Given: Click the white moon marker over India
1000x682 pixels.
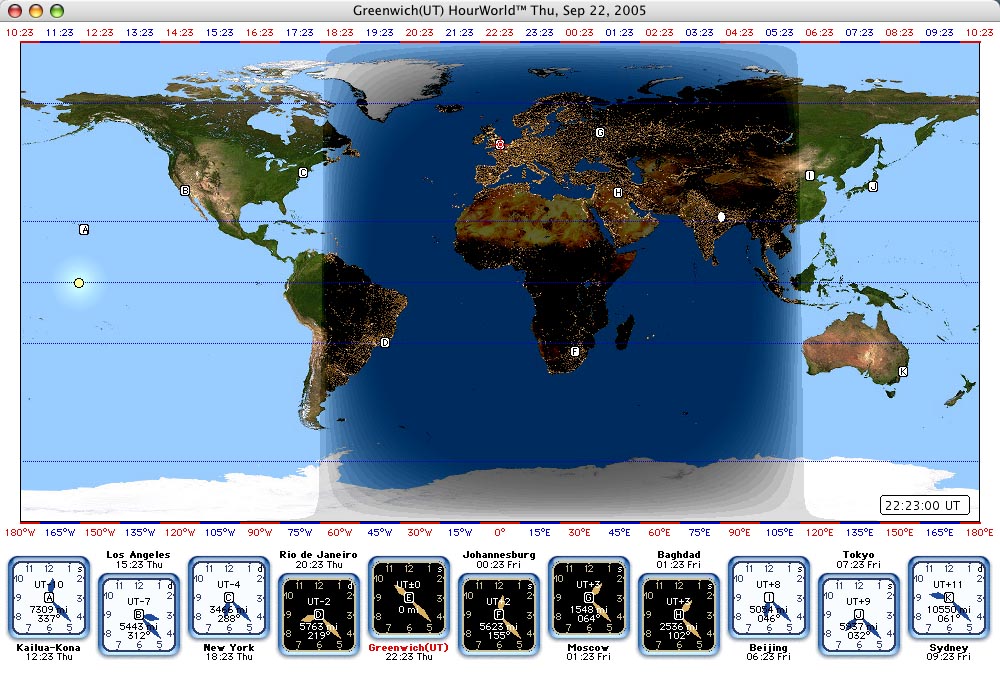Looking at the screenshot, I should [x=721, y=217].
